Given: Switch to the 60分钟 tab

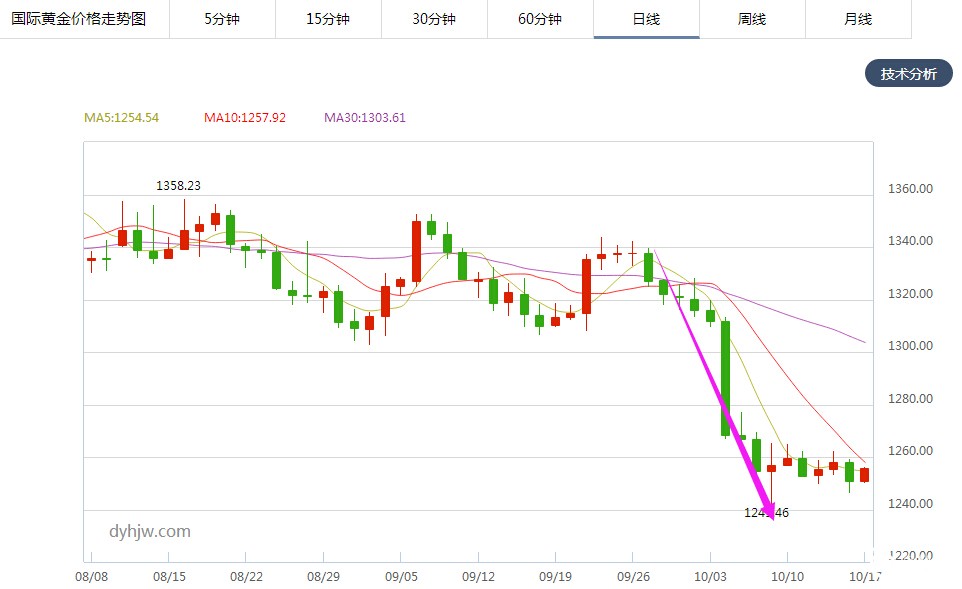Looking at the screenshot, I should 540,19.
